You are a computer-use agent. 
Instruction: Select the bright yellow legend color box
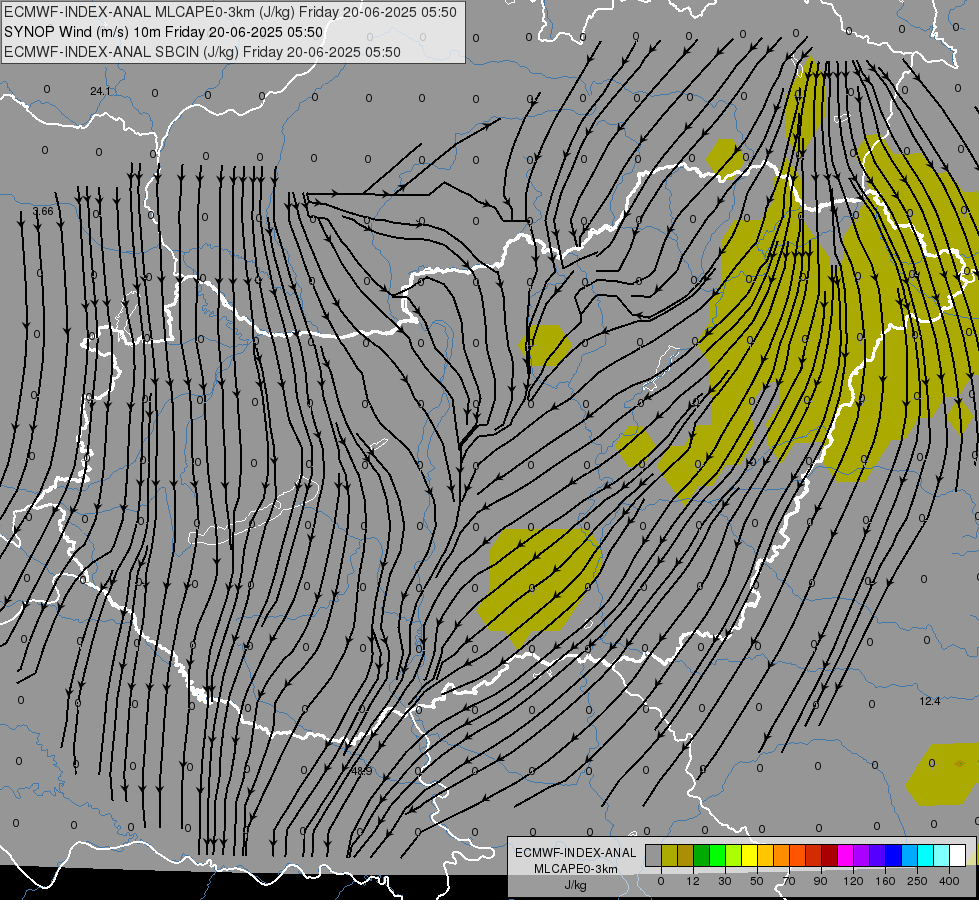tap(749, 855)
